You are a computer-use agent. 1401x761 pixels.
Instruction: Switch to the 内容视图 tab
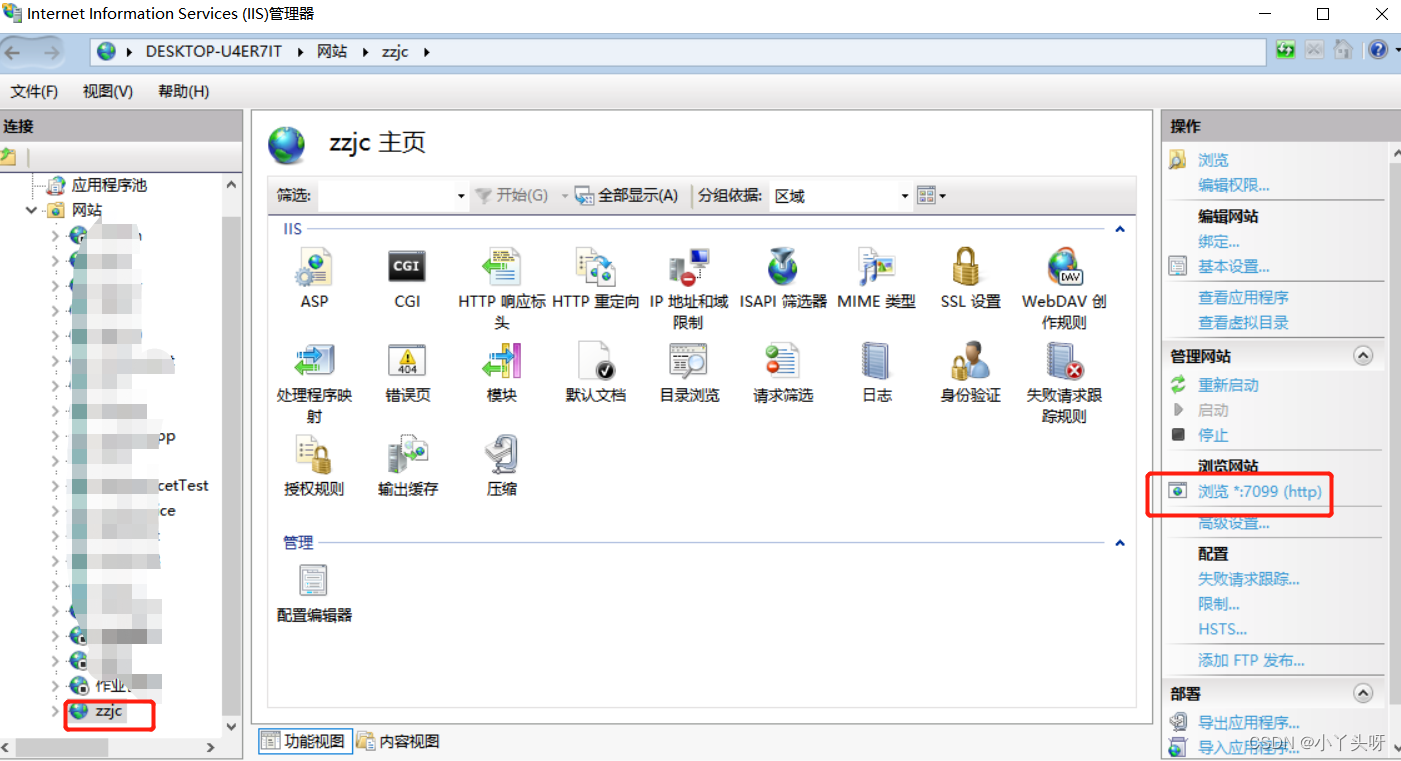[399, 741]
